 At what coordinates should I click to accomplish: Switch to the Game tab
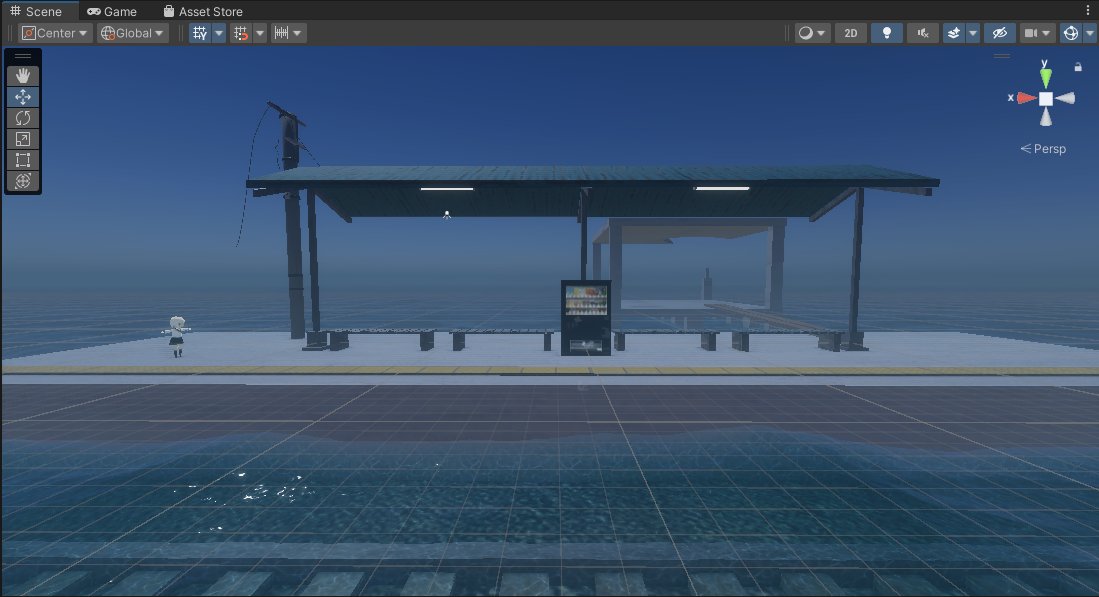[x=112, y=11]
